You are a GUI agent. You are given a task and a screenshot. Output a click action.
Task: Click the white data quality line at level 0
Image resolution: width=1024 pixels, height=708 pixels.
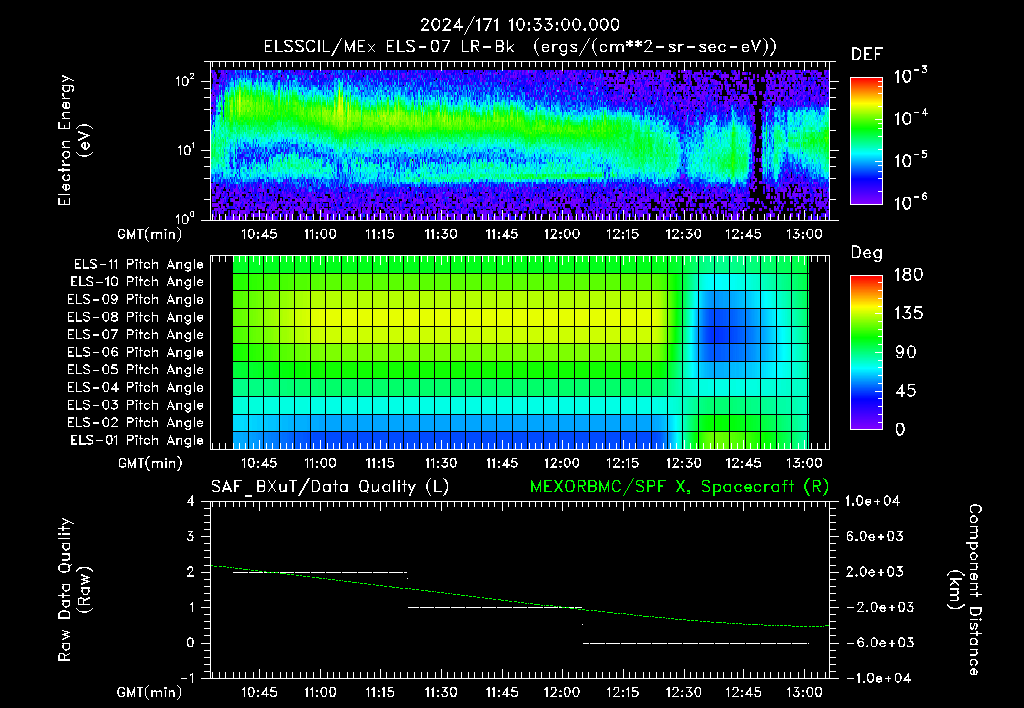(696, 643)
